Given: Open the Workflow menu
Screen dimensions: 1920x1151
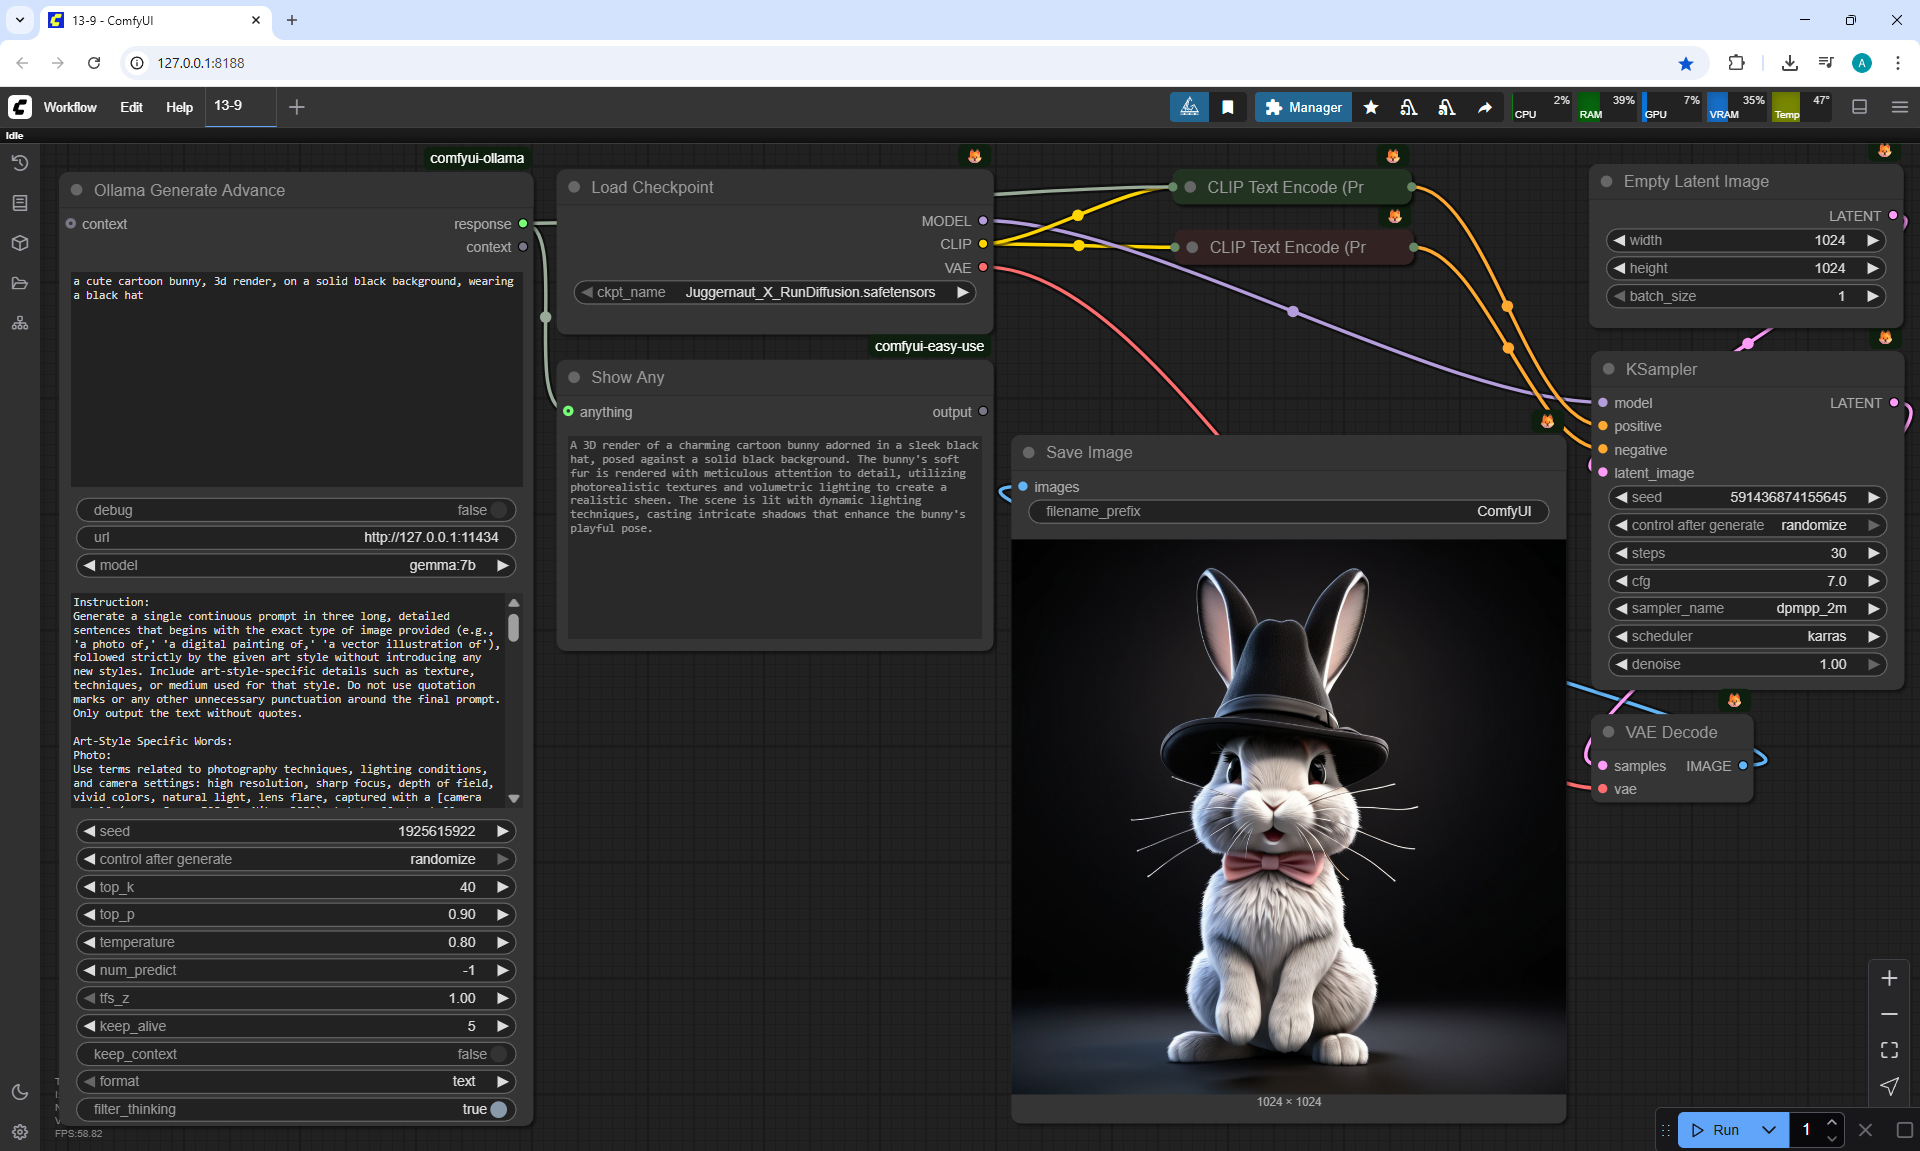Looking at the screenshot, I should pos(70,107).
